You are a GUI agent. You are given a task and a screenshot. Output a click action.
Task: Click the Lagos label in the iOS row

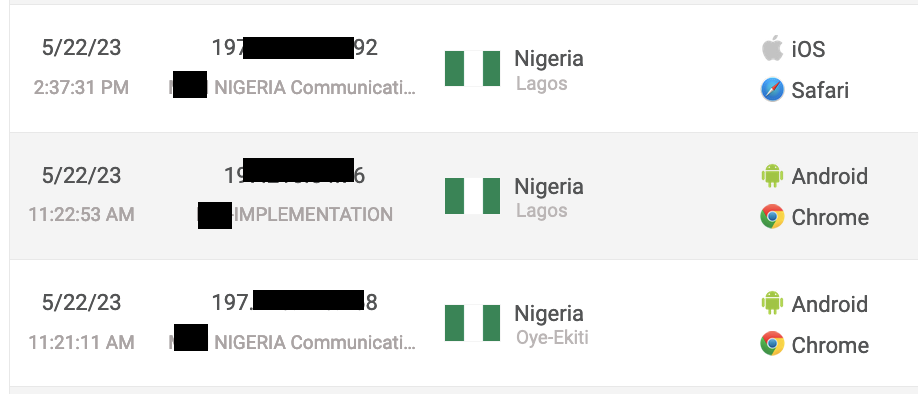coord(542,83)
